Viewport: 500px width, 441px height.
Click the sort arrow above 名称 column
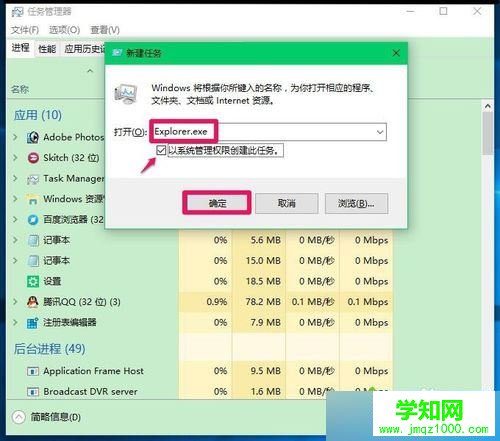click(x=90, y=71)
